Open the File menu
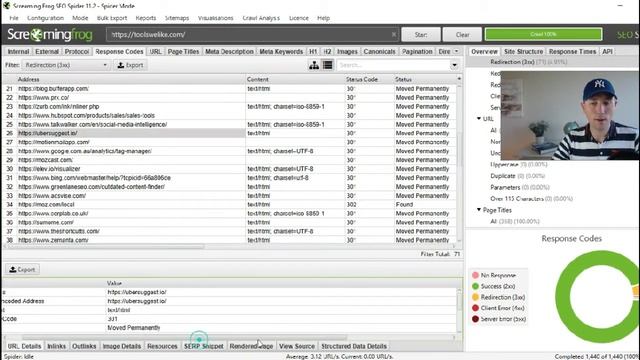 [x=14, y=18]
